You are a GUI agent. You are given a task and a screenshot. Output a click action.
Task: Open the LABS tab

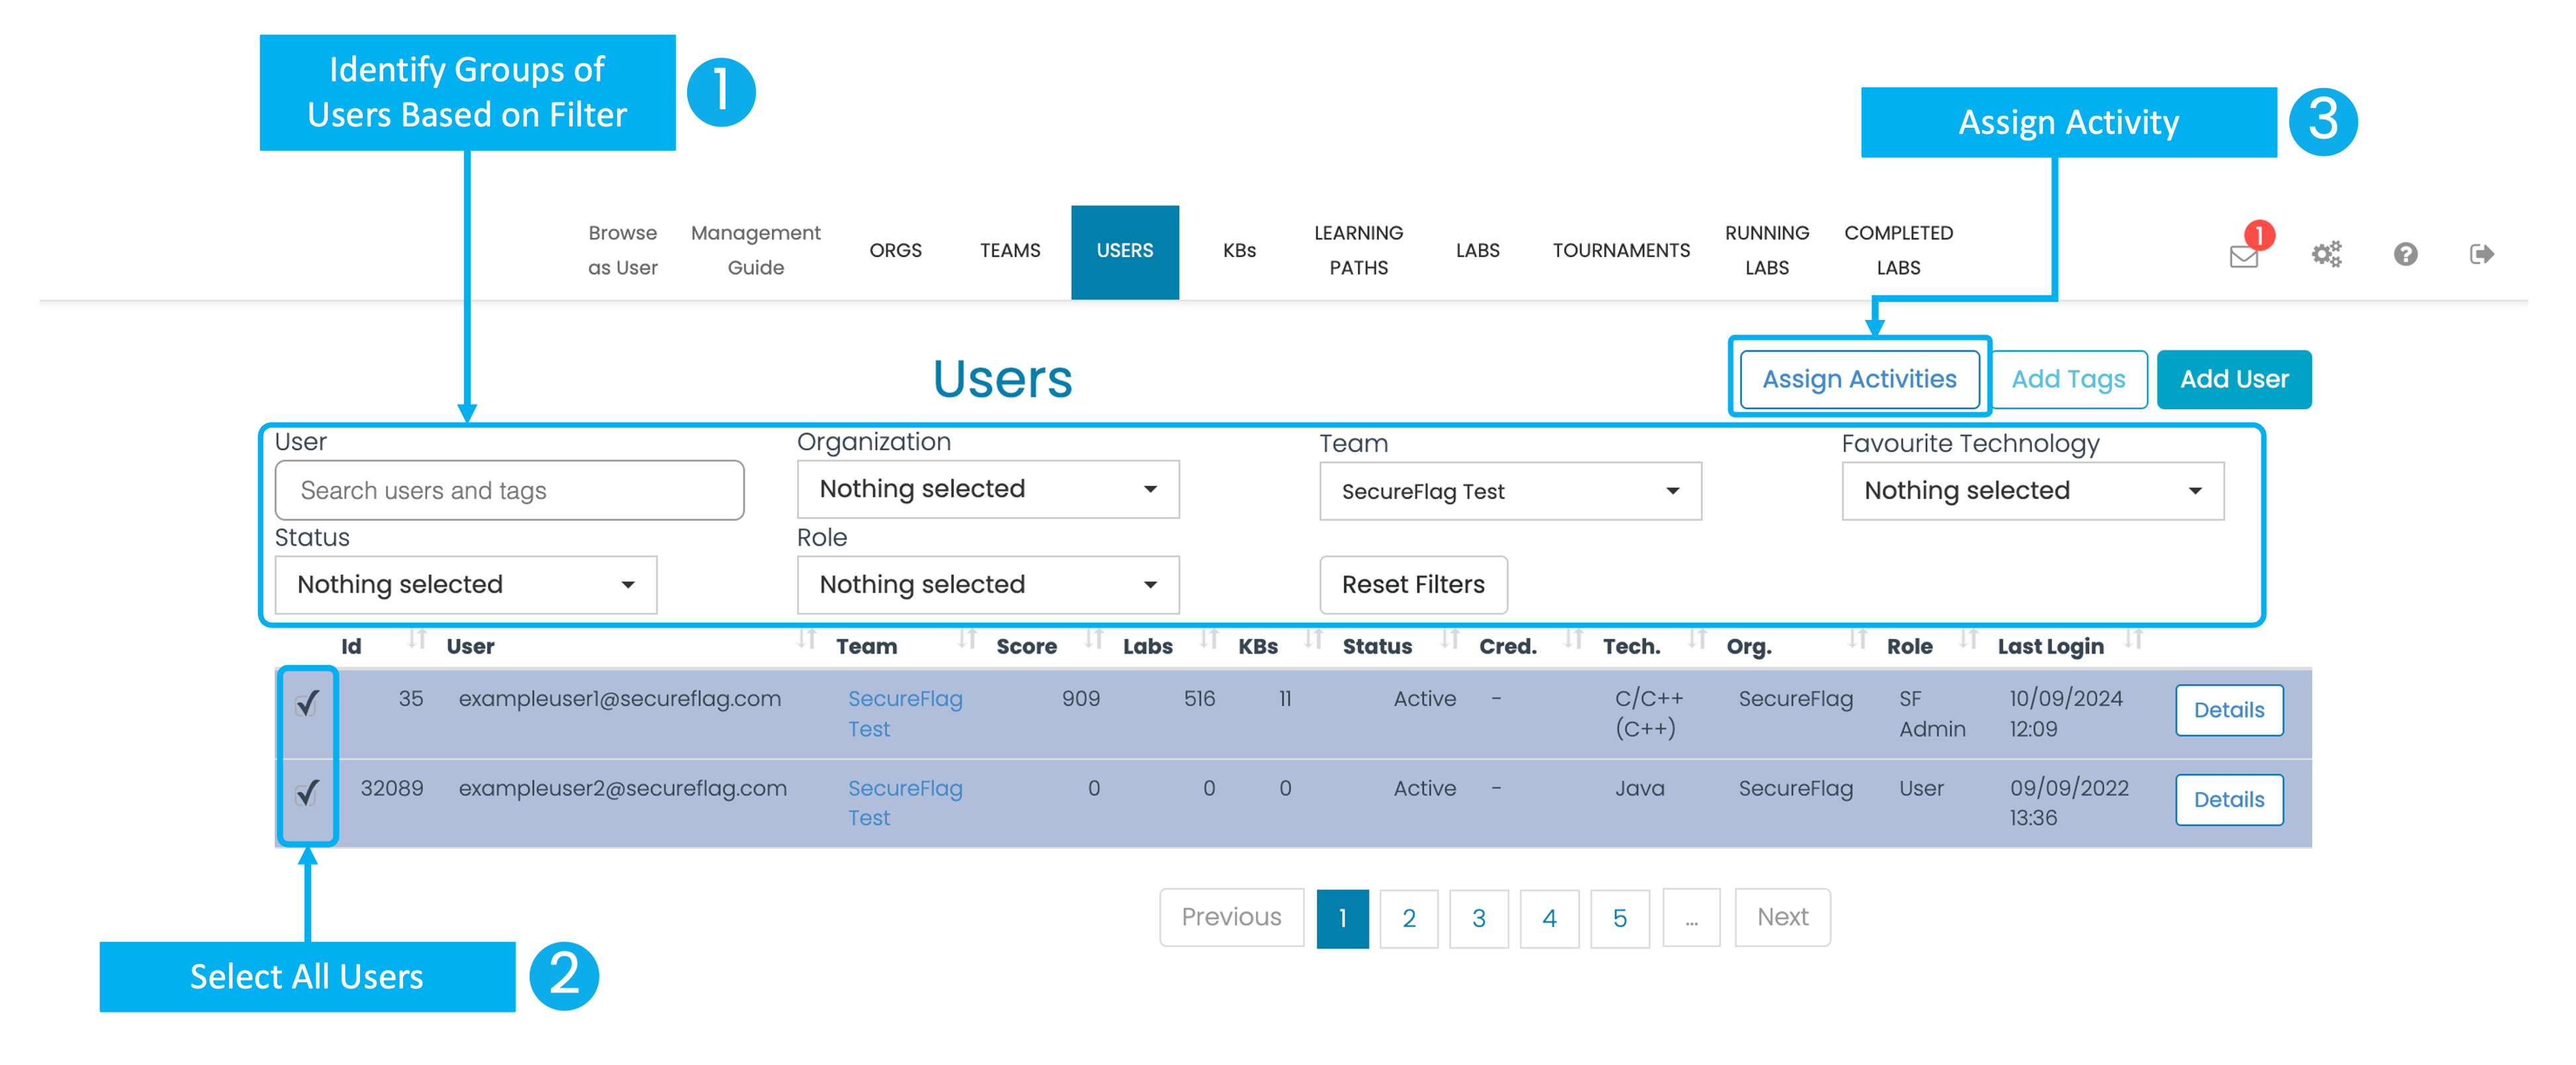[1477, 251]
